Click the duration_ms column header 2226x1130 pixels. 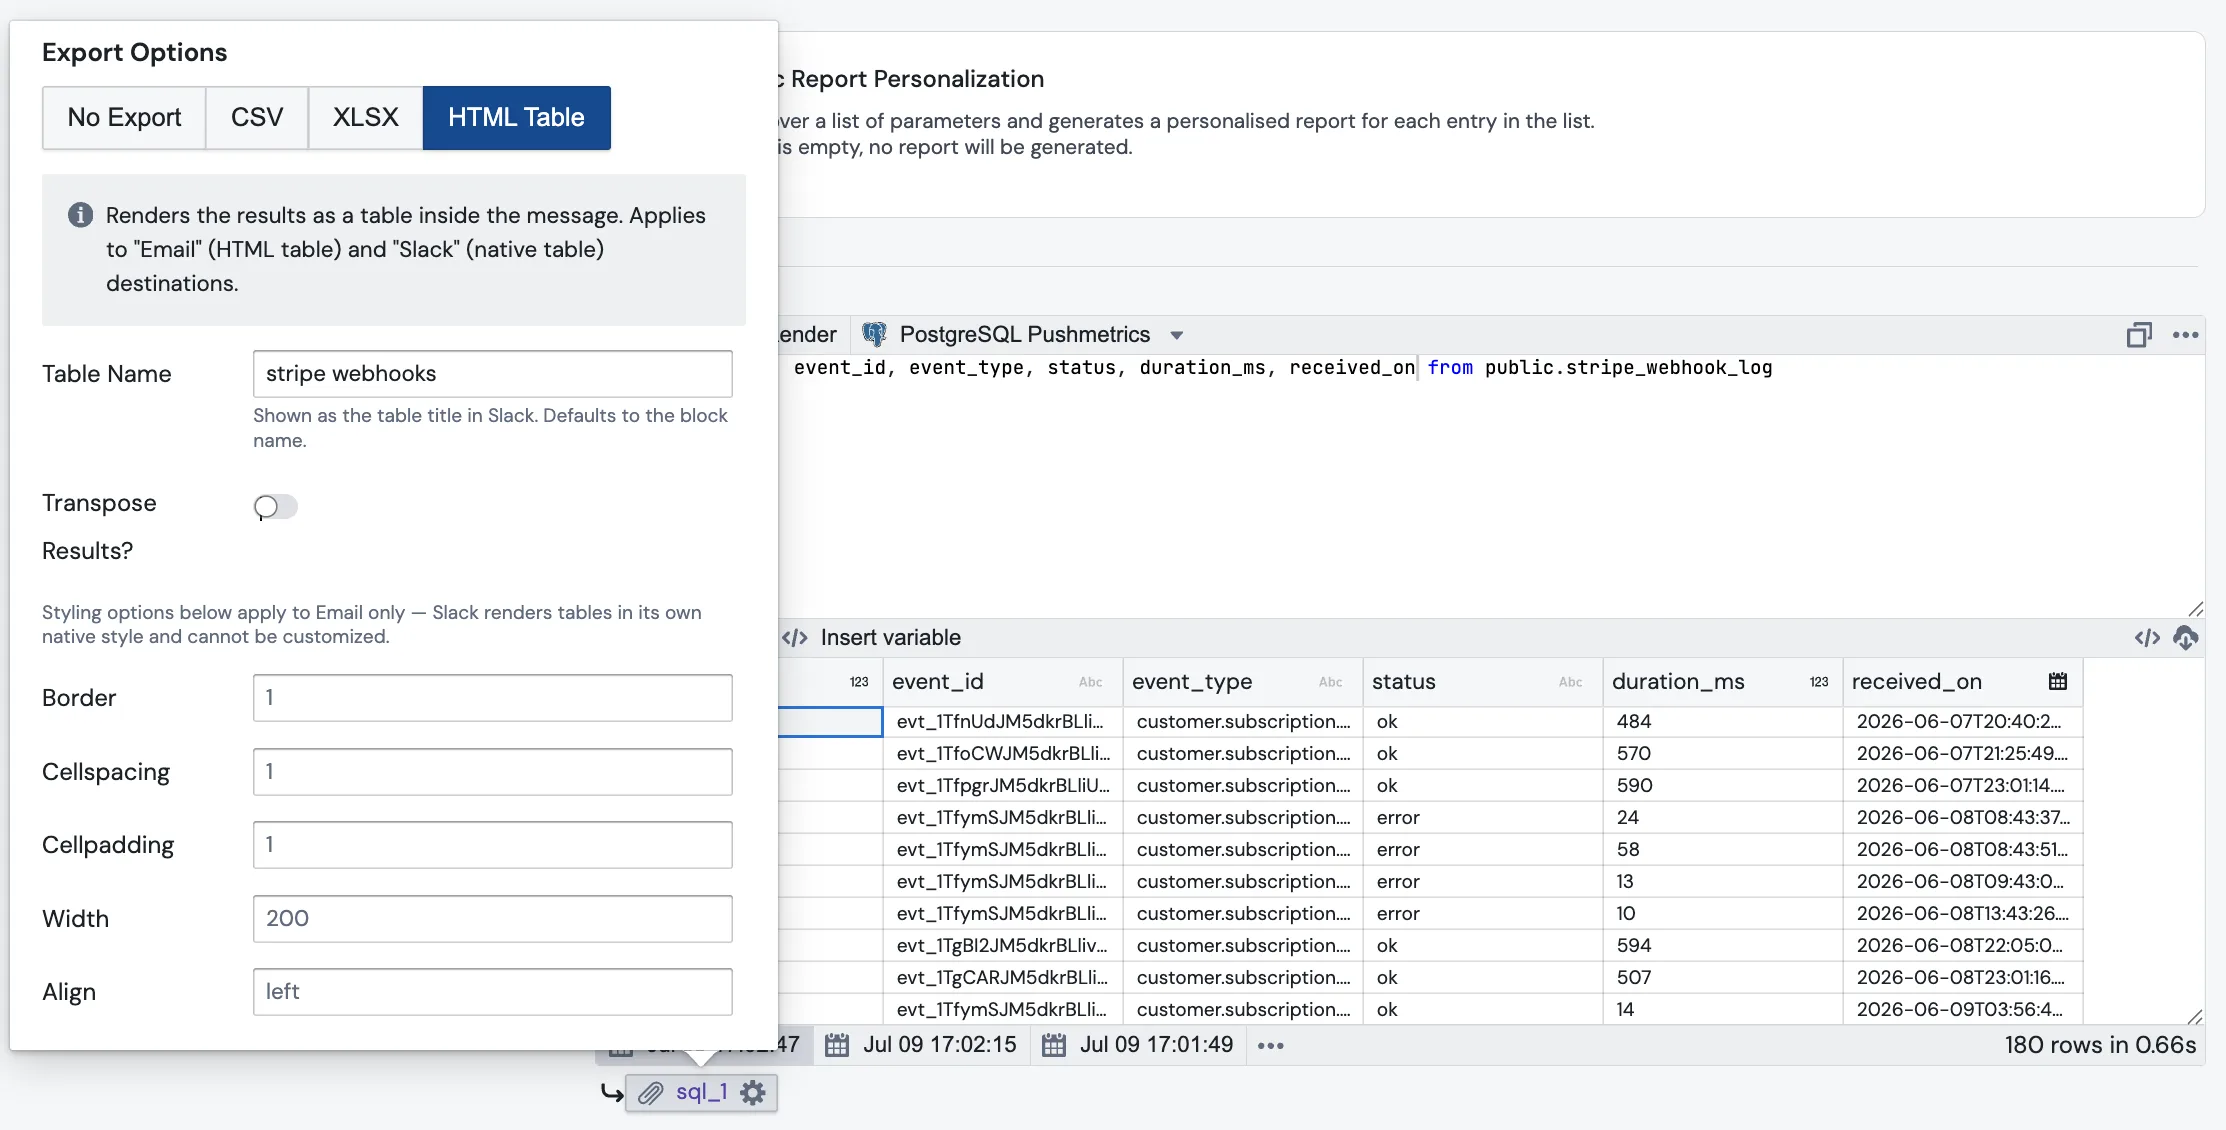pos(1723,682)
